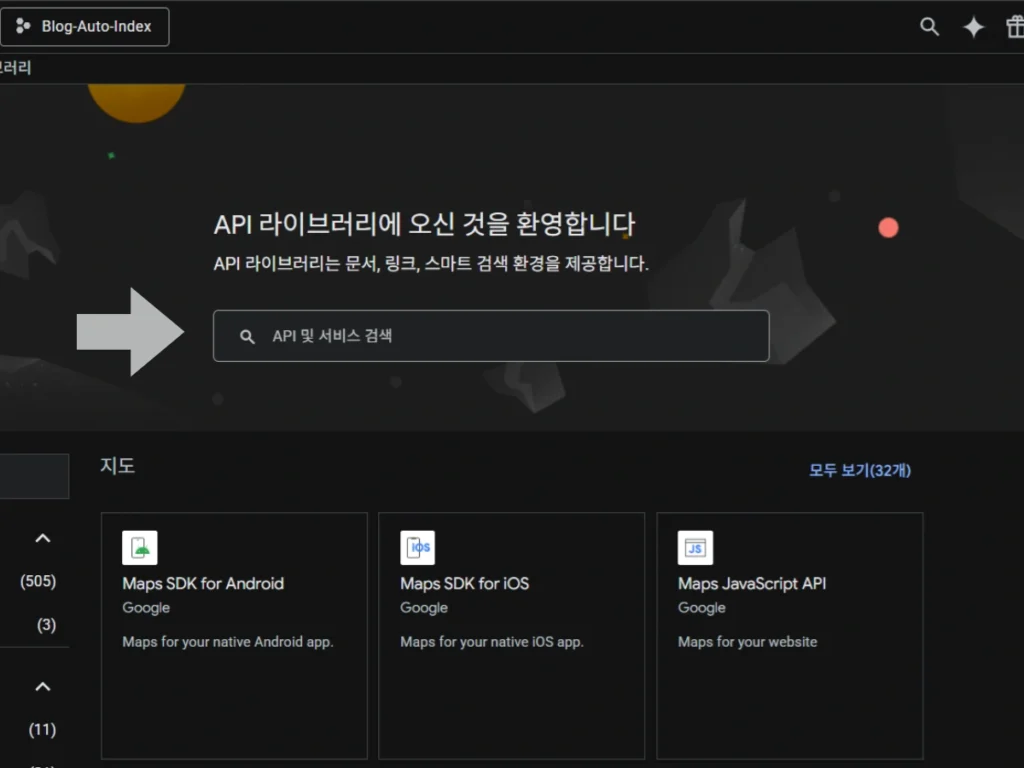
Task: Open the Maps SDK for Android card title
Action: [x=203, y=583]
